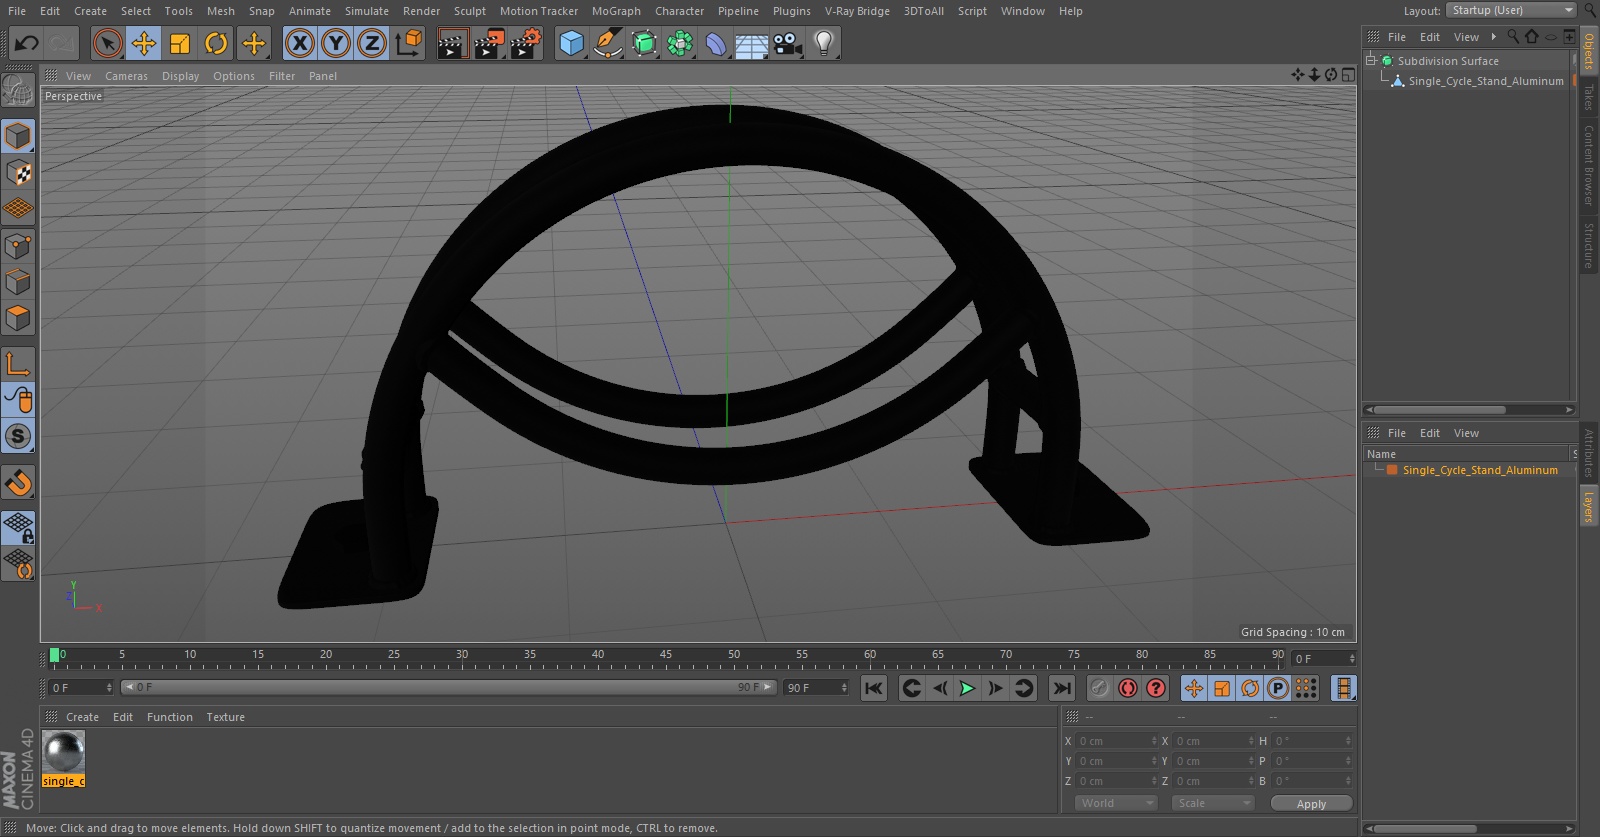Enable Axis mode
Screen dimensions: 1600x837
[18, 364]
